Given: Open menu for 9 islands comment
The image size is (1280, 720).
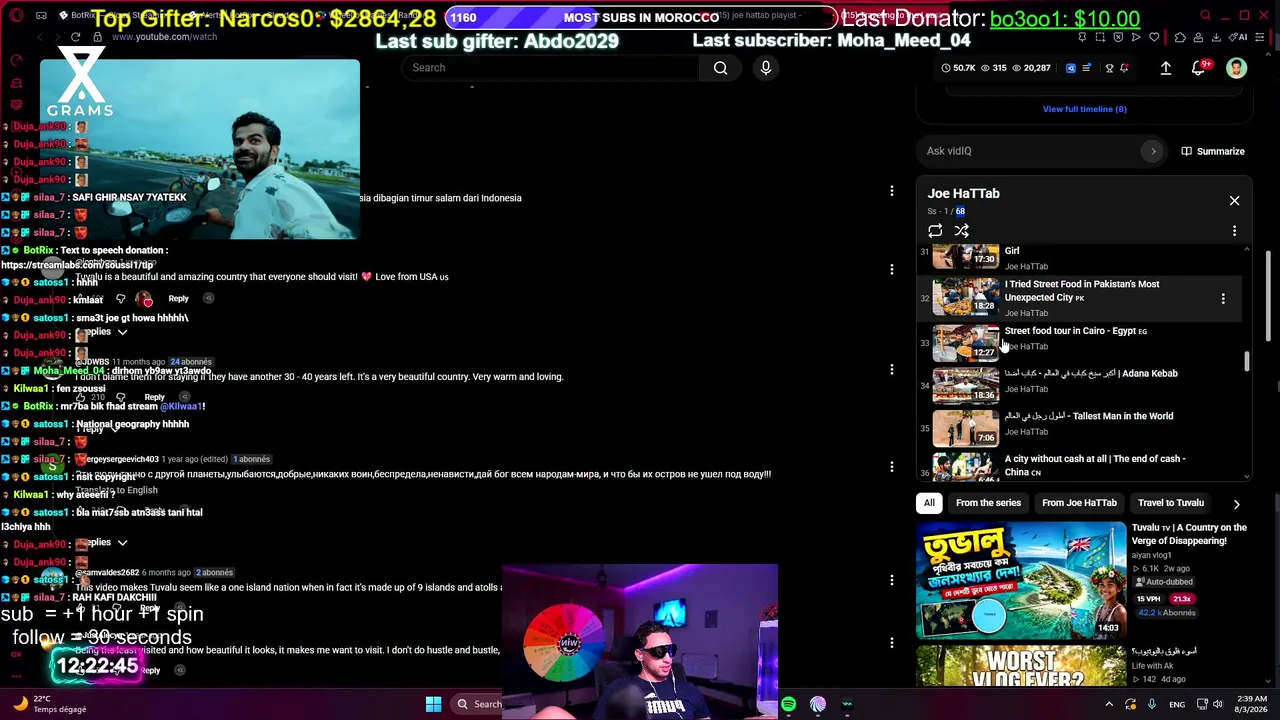Looking at the screenshot, I should 891,580.
